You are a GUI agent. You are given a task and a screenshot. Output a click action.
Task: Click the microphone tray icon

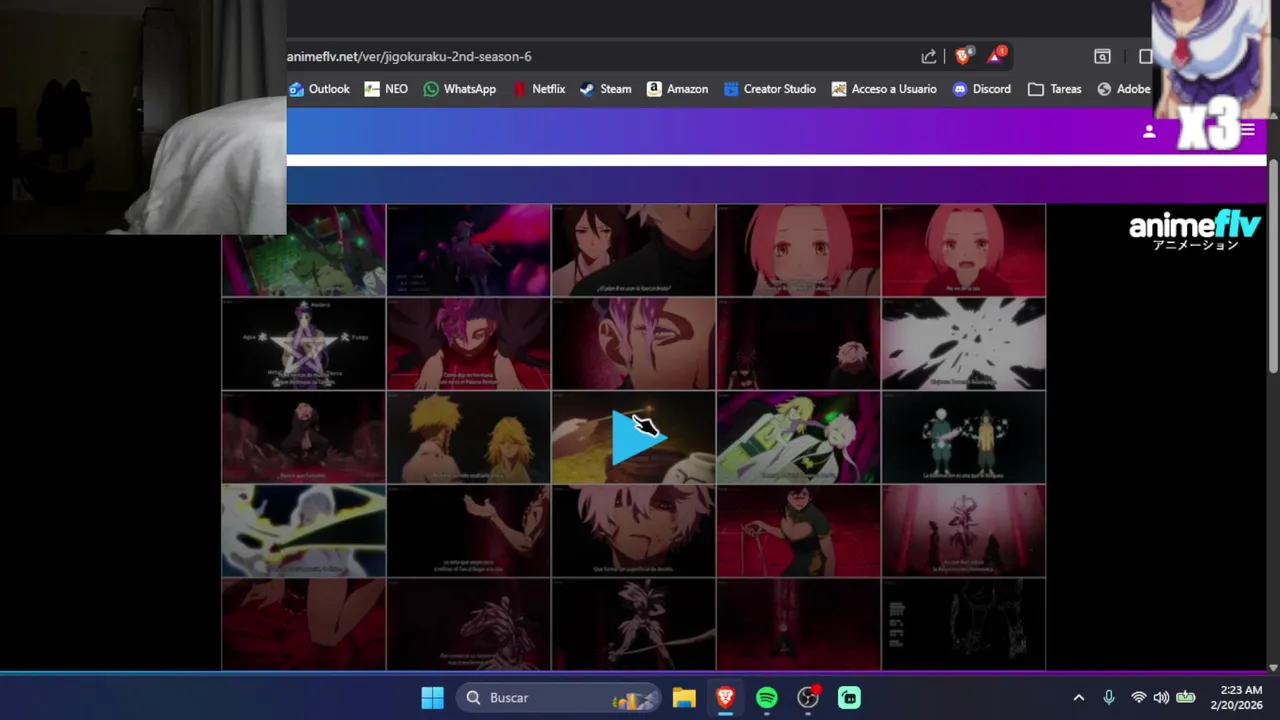coord(1108,698)
